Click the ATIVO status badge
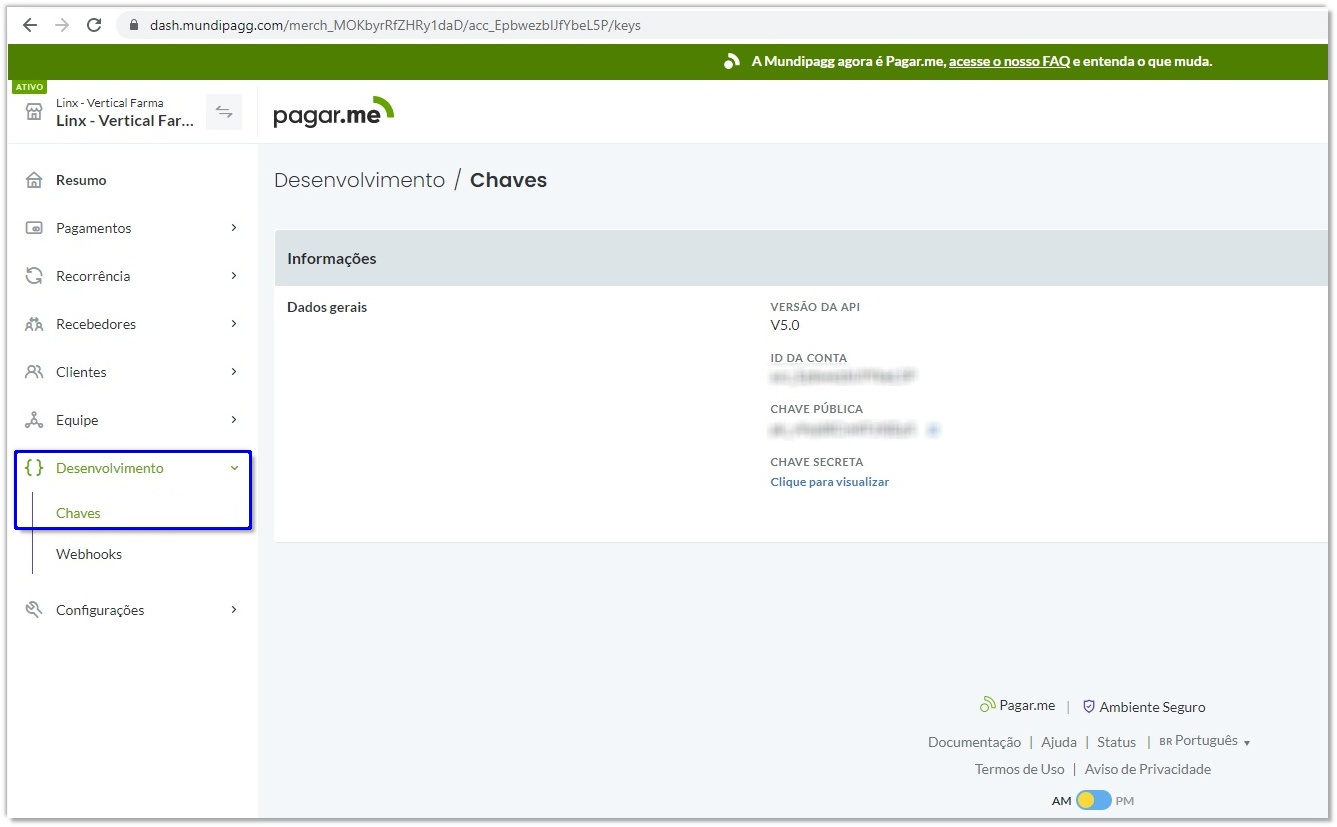Screen dimensions: 1337x827 tap(29, 87)
